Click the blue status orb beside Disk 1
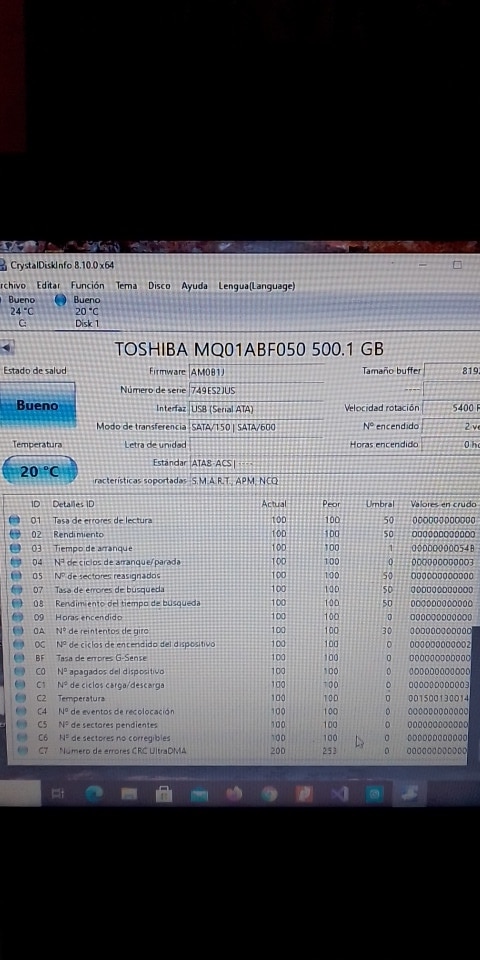 pyautogui.click(x=60, y=301)
